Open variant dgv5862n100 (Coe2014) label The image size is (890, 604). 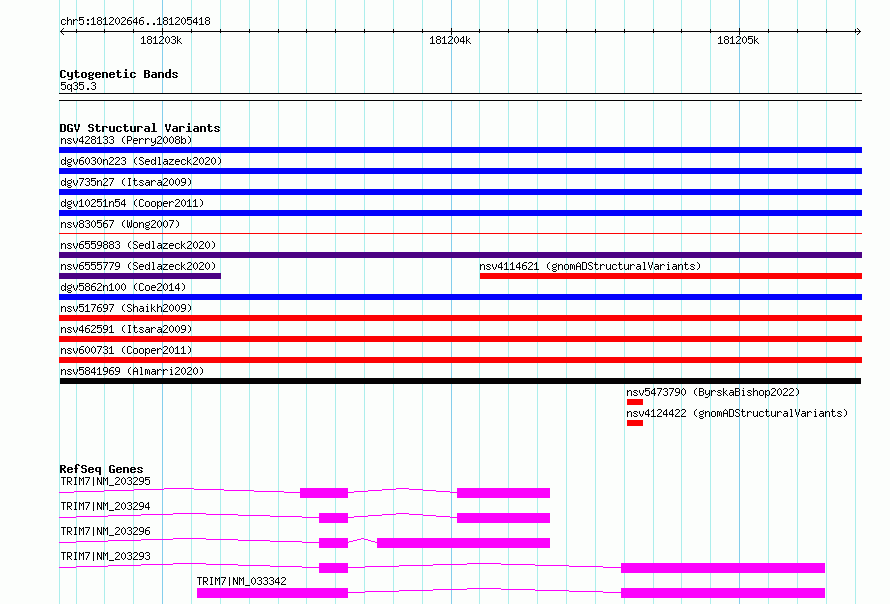pos(123,287)
